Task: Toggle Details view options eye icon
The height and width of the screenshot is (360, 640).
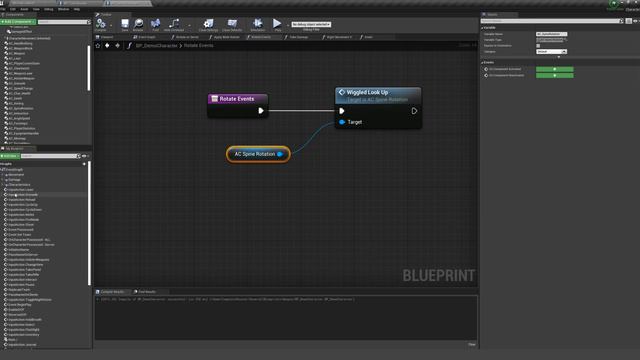Action: coord(636,21)
